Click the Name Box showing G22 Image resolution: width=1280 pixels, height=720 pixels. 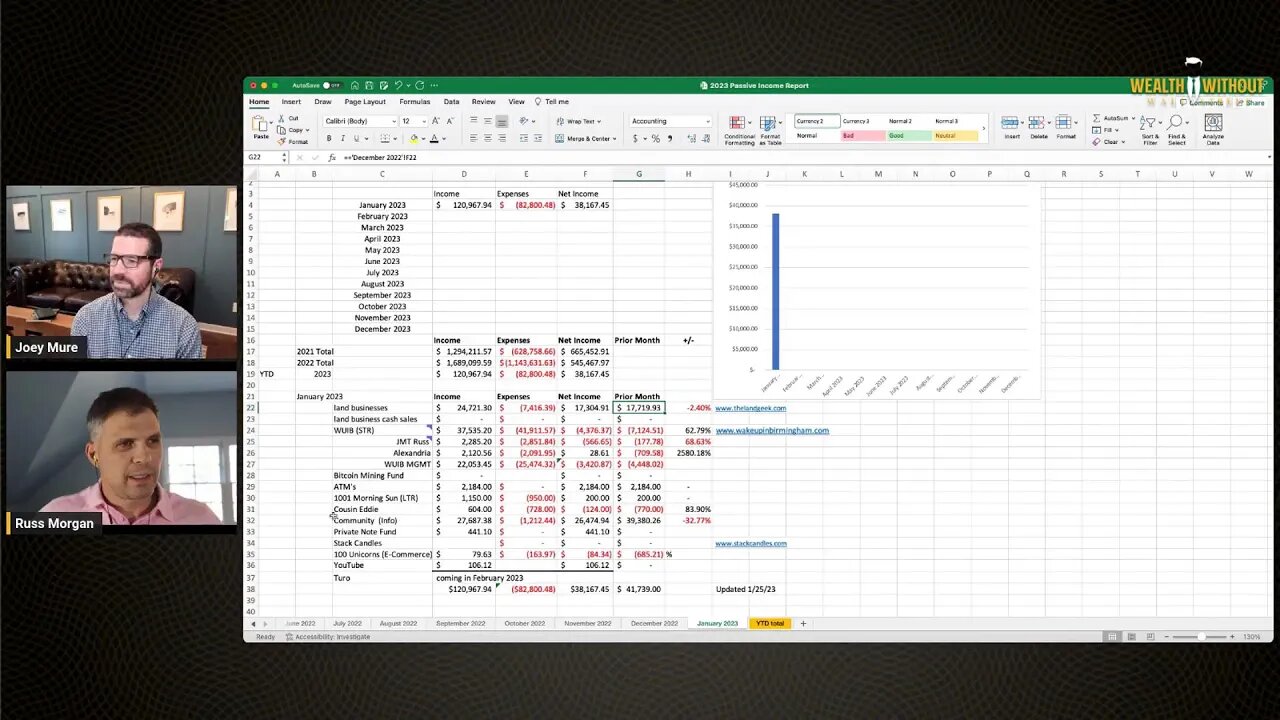coord(265,157)
